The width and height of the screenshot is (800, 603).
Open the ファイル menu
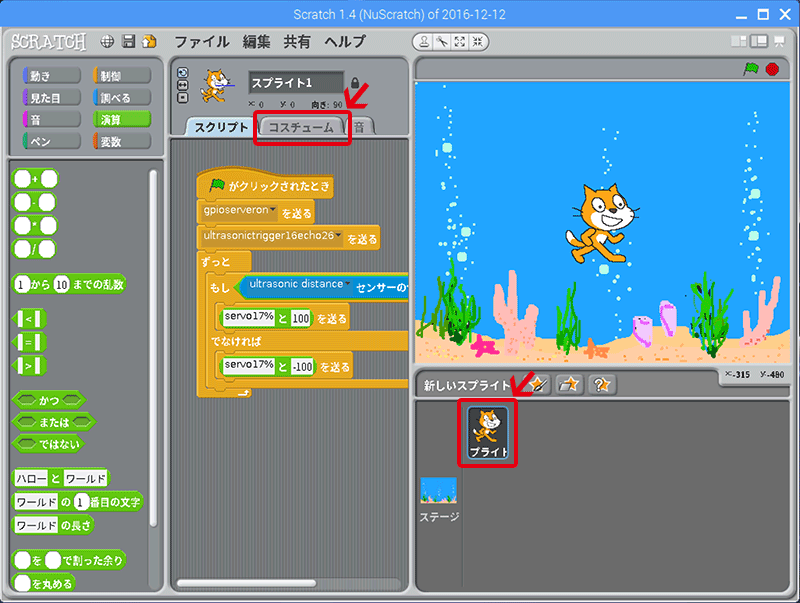pyautogui.click(x=201, y=42)
